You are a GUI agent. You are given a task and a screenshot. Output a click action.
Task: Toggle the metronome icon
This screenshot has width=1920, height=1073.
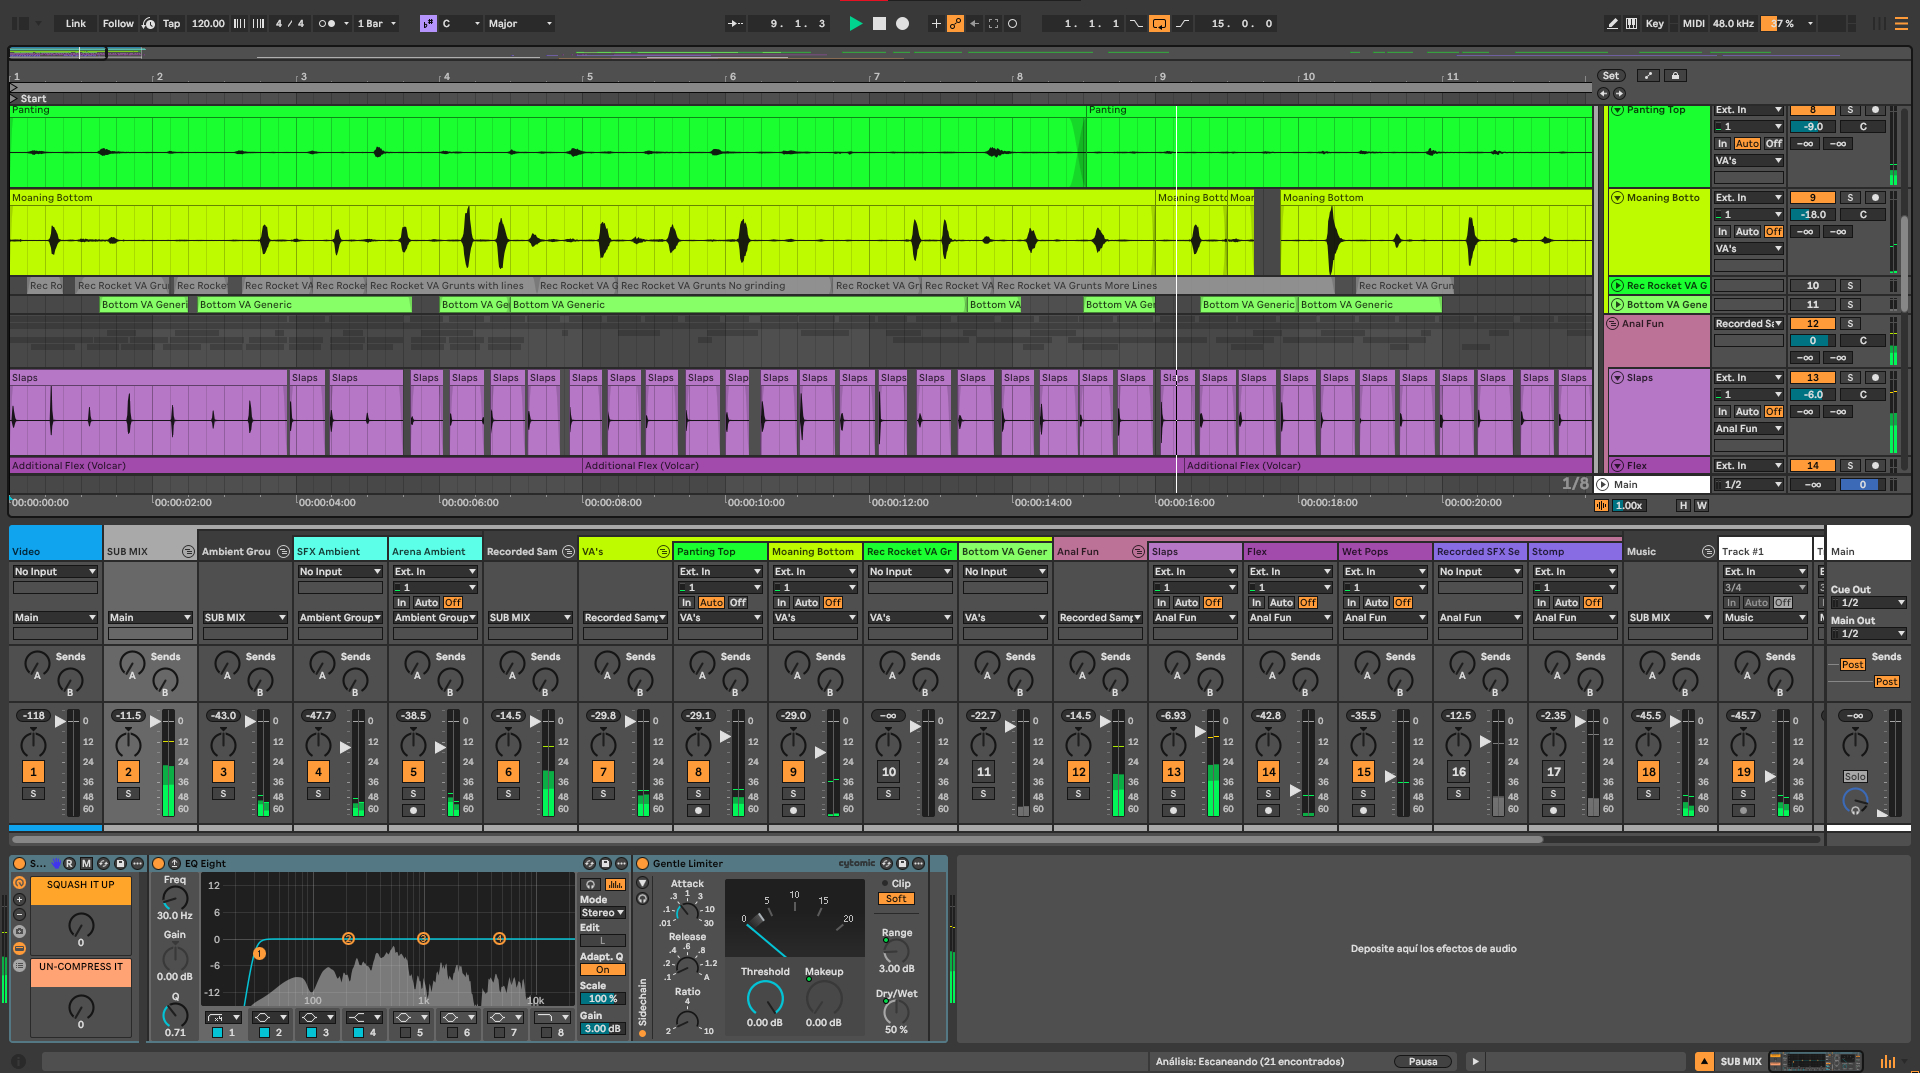[327, 23]
